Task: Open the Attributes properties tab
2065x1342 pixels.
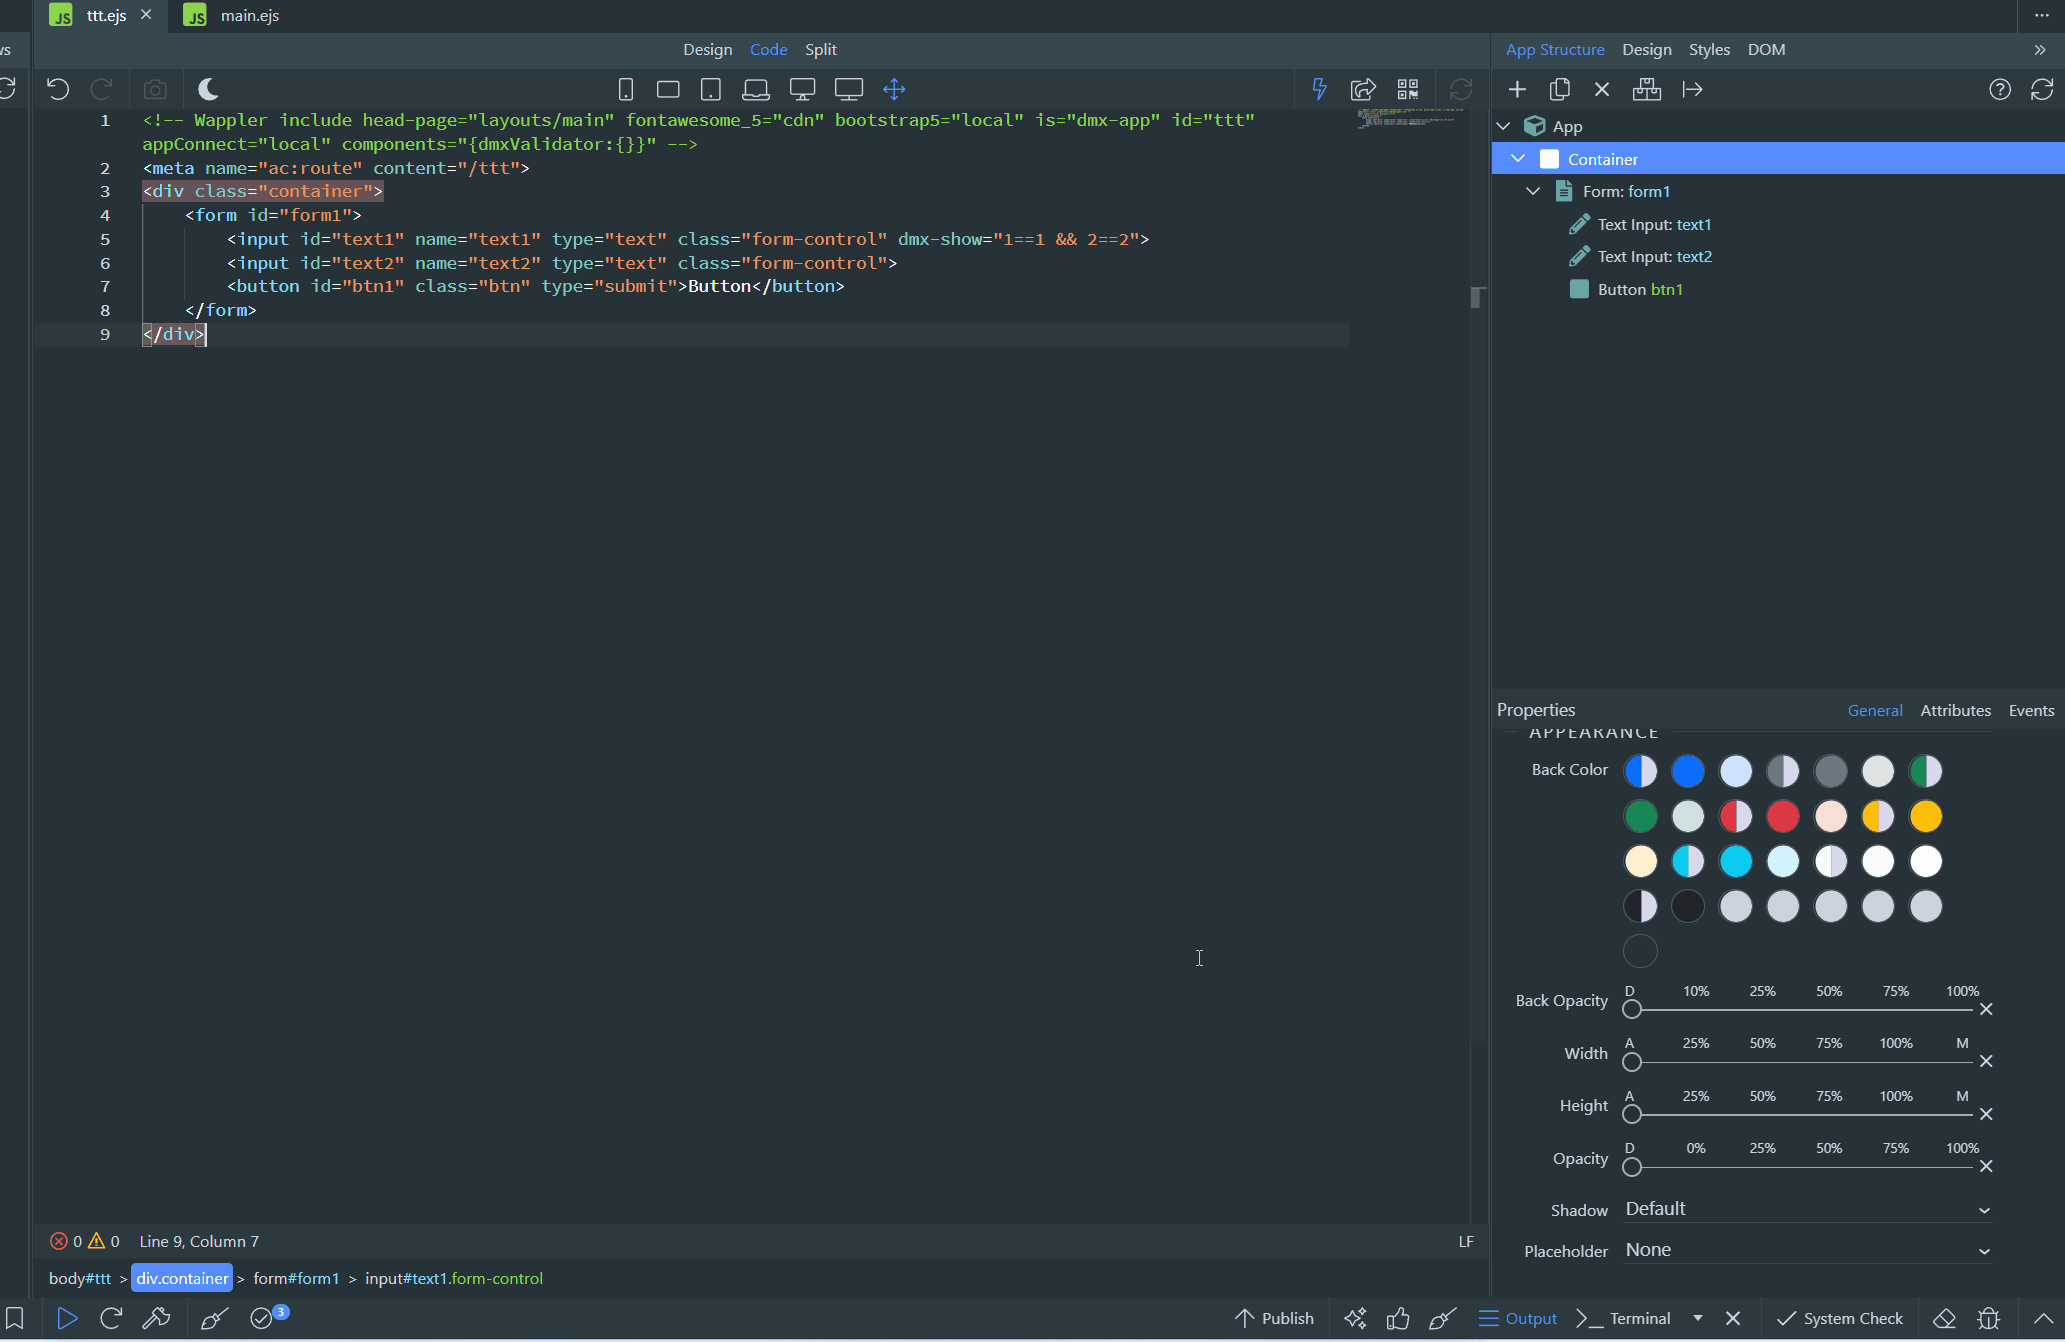Action: pyautogui.click(x=1955, y=710)
